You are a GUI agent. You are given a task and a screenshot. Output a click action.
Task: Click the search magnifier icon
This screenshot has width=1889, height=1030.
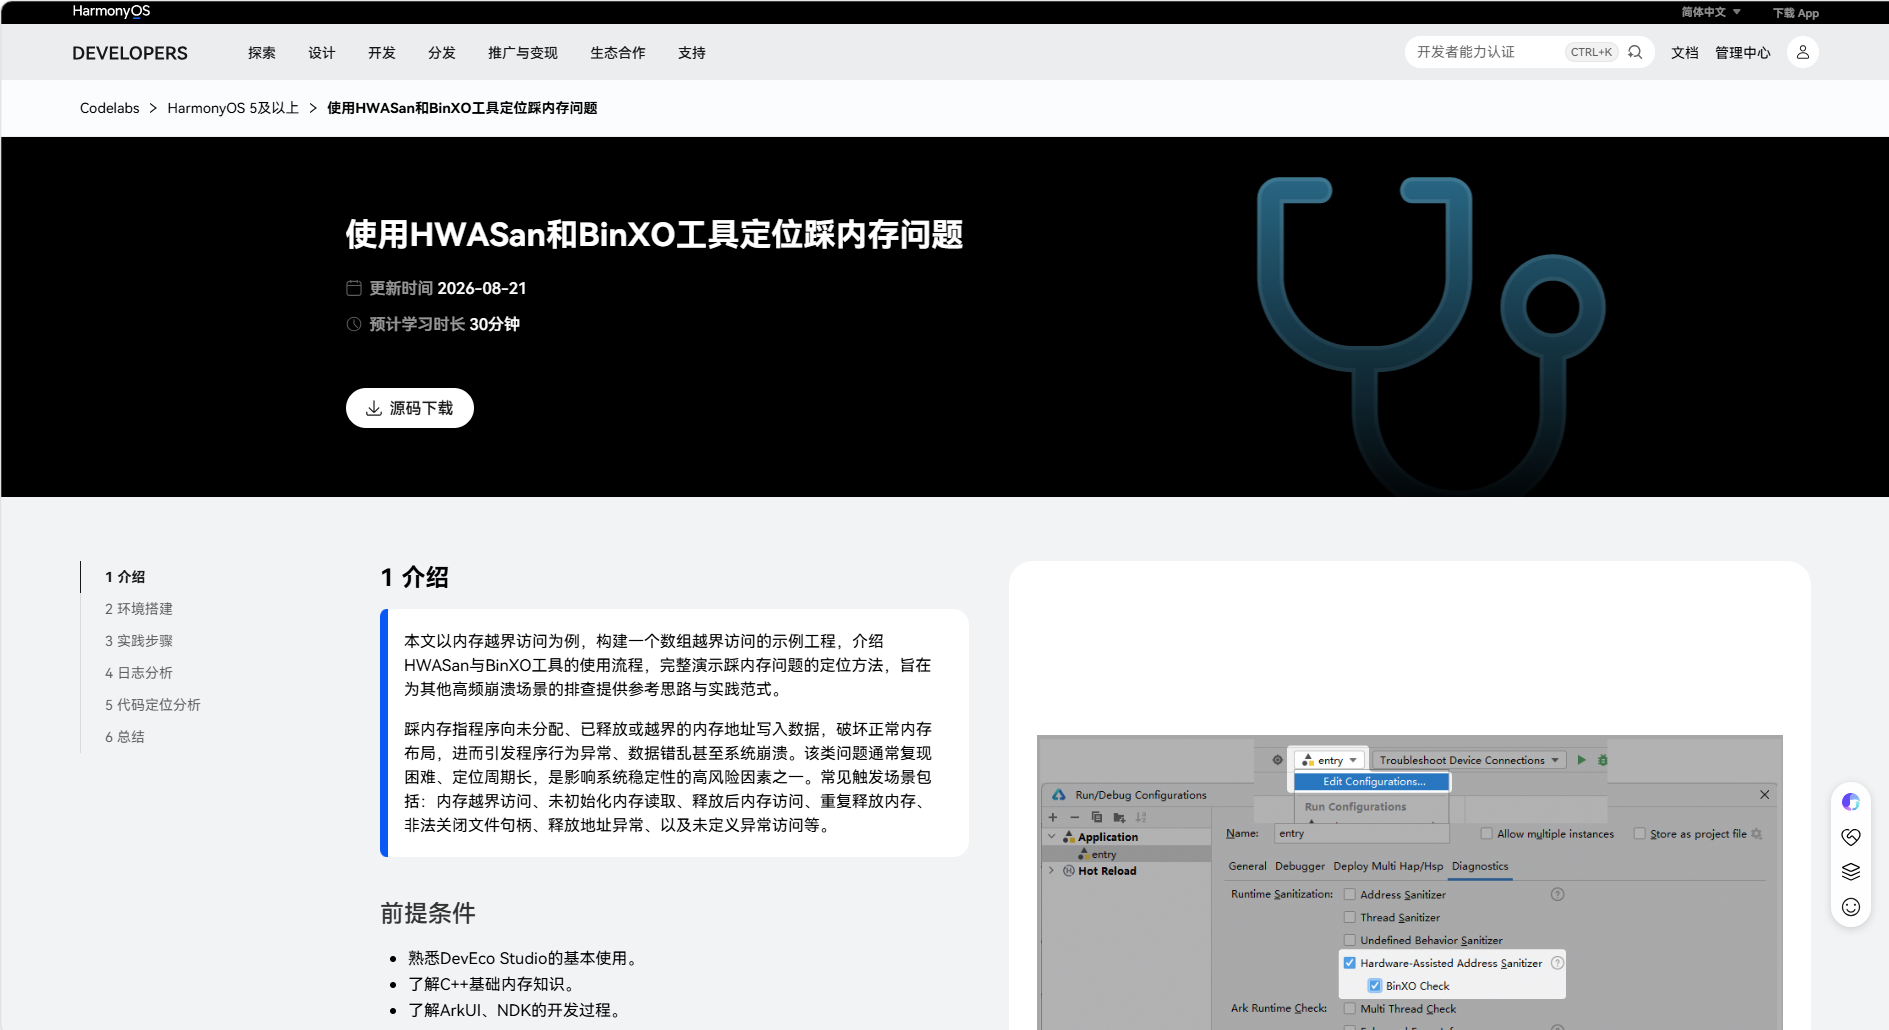pos(1635,52)
